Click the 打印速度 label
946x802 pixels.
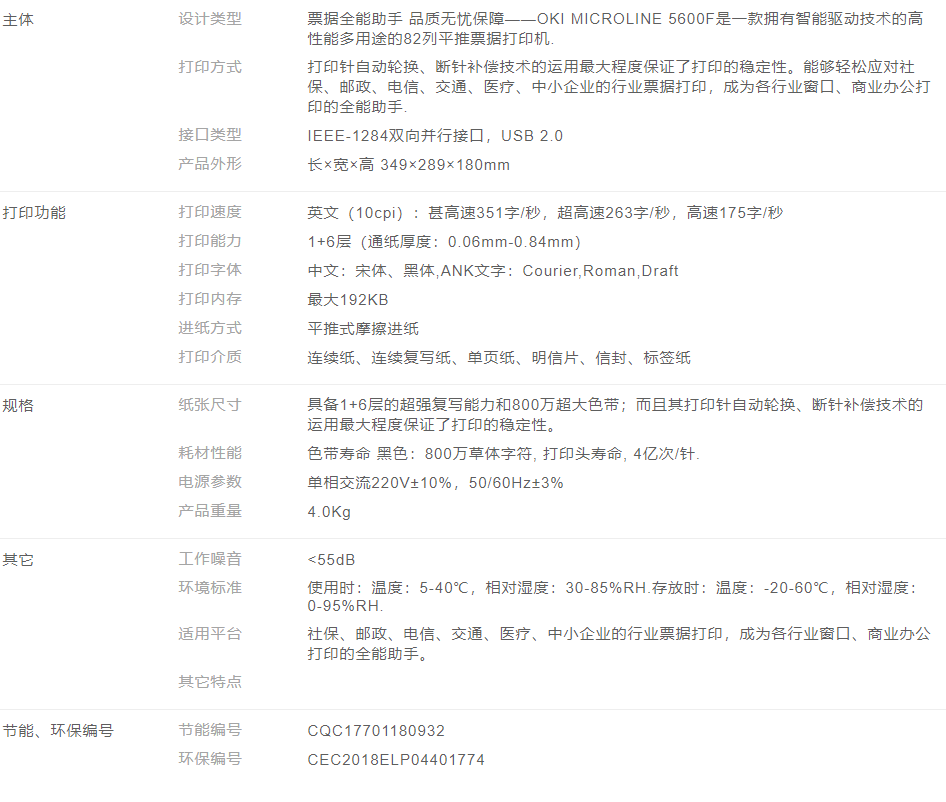[210, 212]
